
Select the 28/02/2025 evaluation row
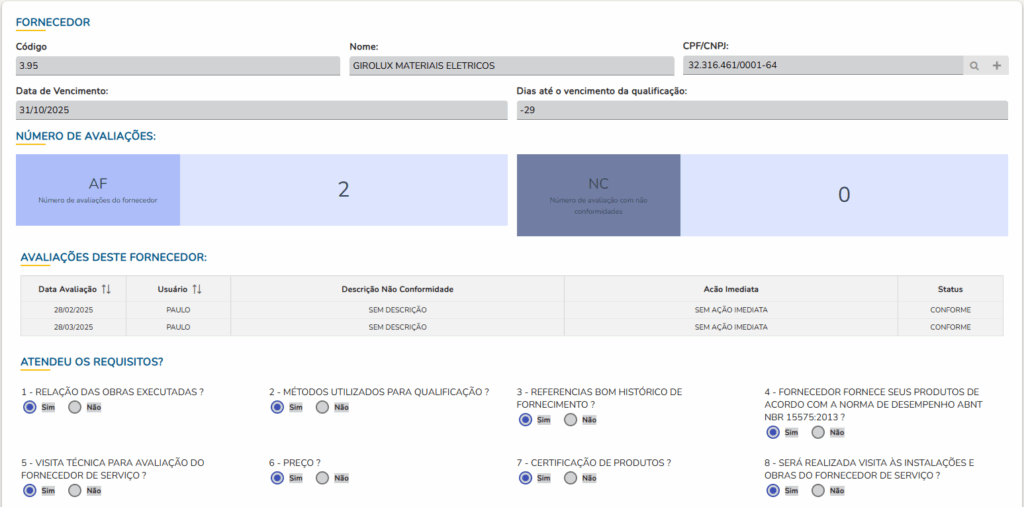pyautogui.click(x=511, y=310)
